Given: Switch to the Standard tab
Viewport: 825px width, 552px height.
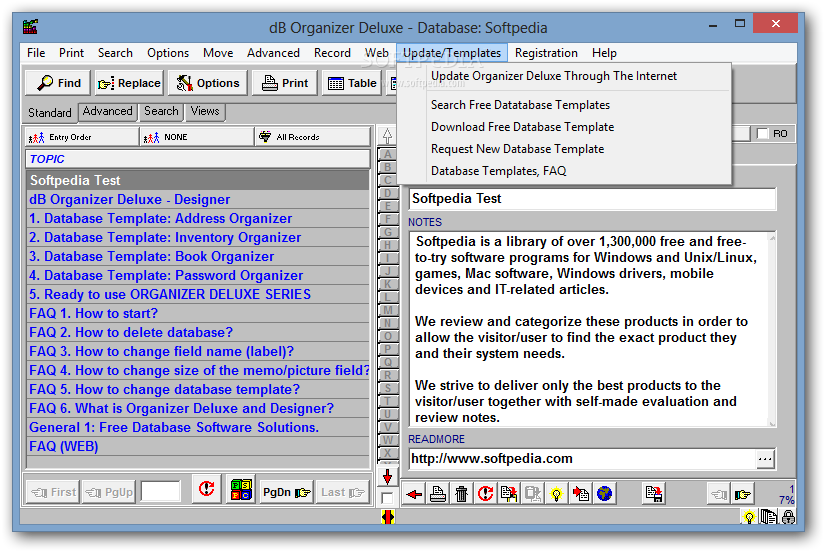Looking at the screenshot, I should point(49,113).
